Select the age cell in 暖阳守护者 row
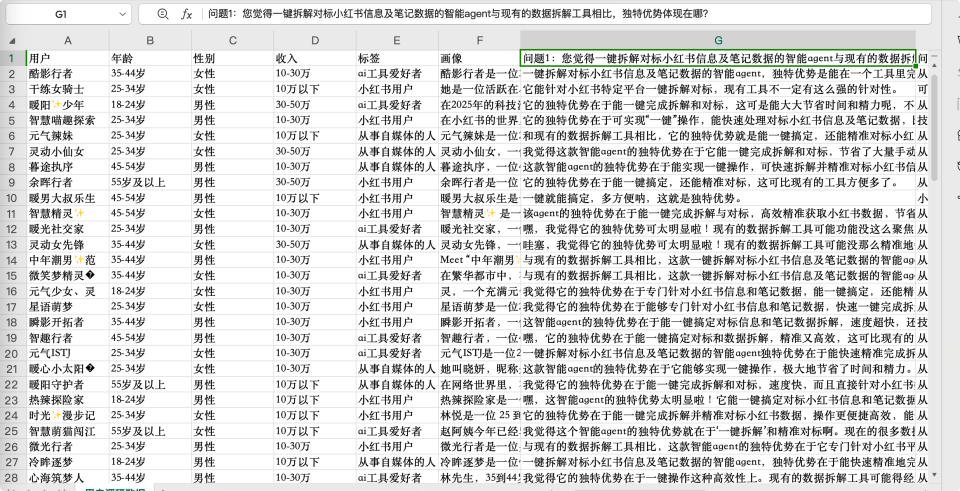This screenshot has height=491, width=960. [x=151, y=384]
